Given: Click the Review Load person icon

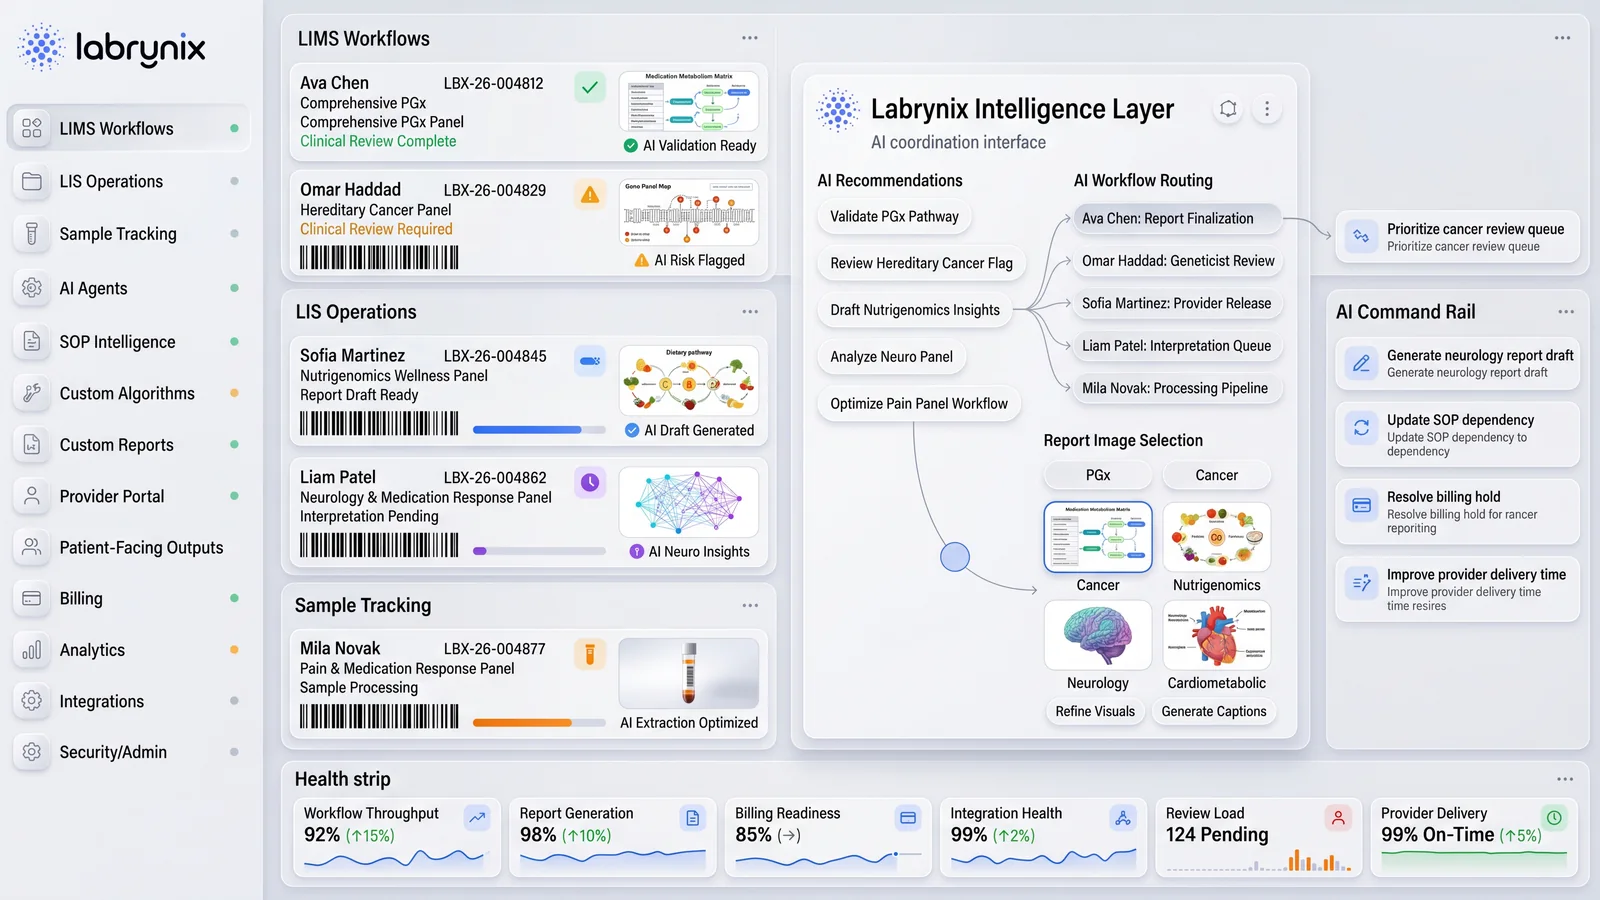Looking at the screenshot, I should tap(1338, 818).
